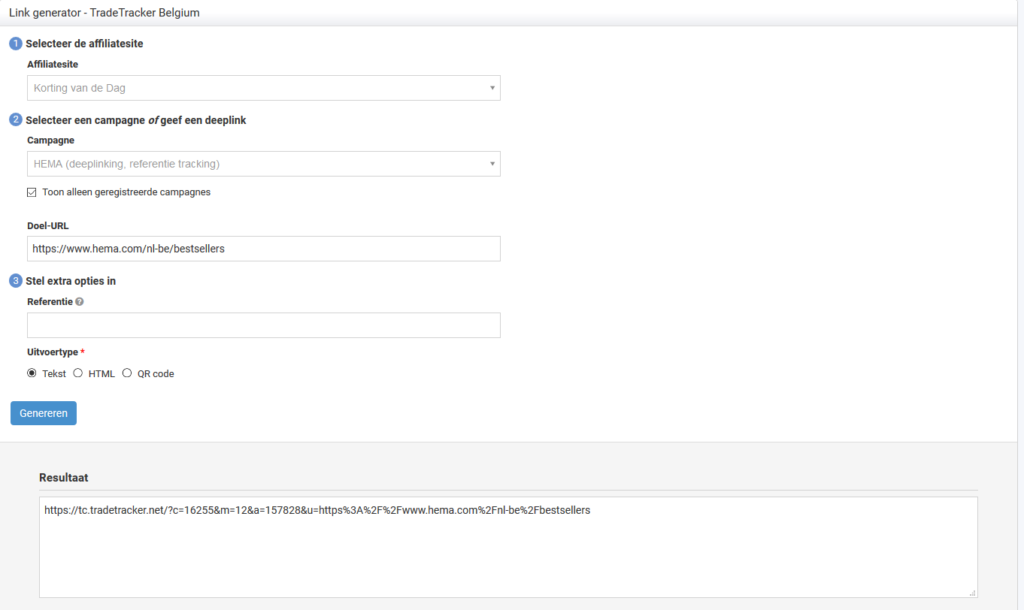Select the Tekst output type

pyautogui.click(x=32, y=373)
